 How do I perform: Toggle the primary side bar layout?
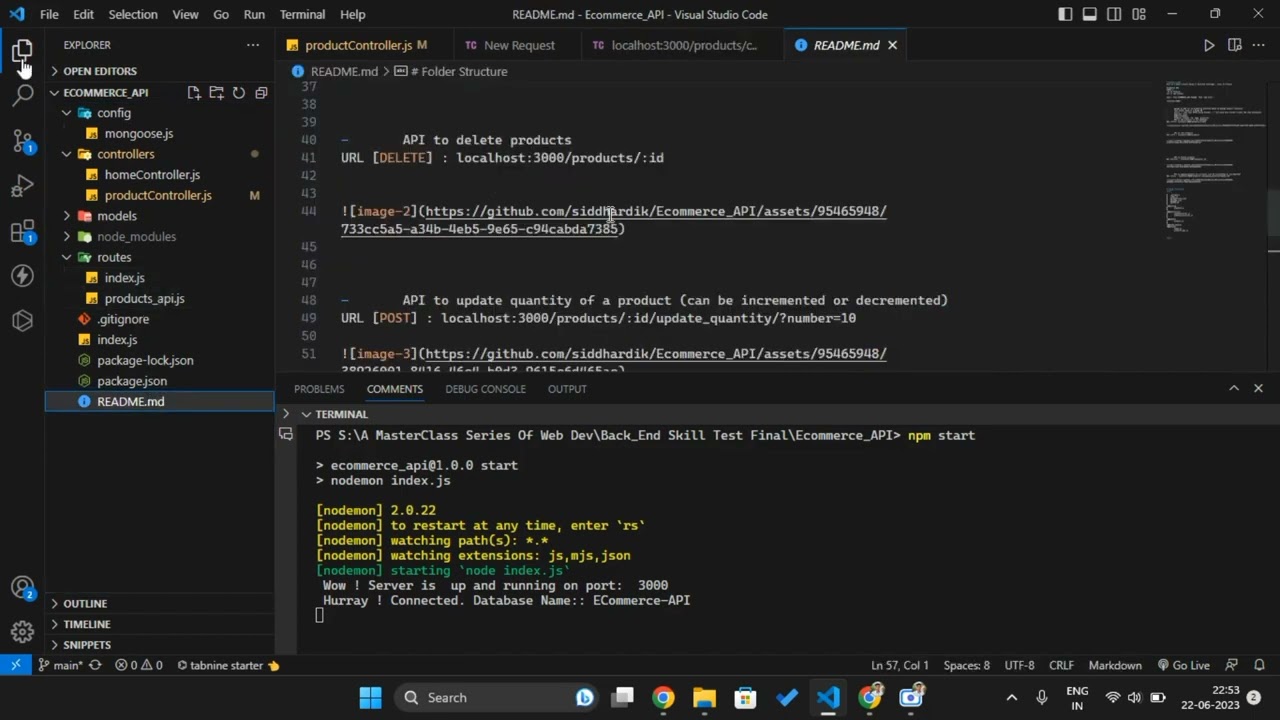[x=1065, y=14]
